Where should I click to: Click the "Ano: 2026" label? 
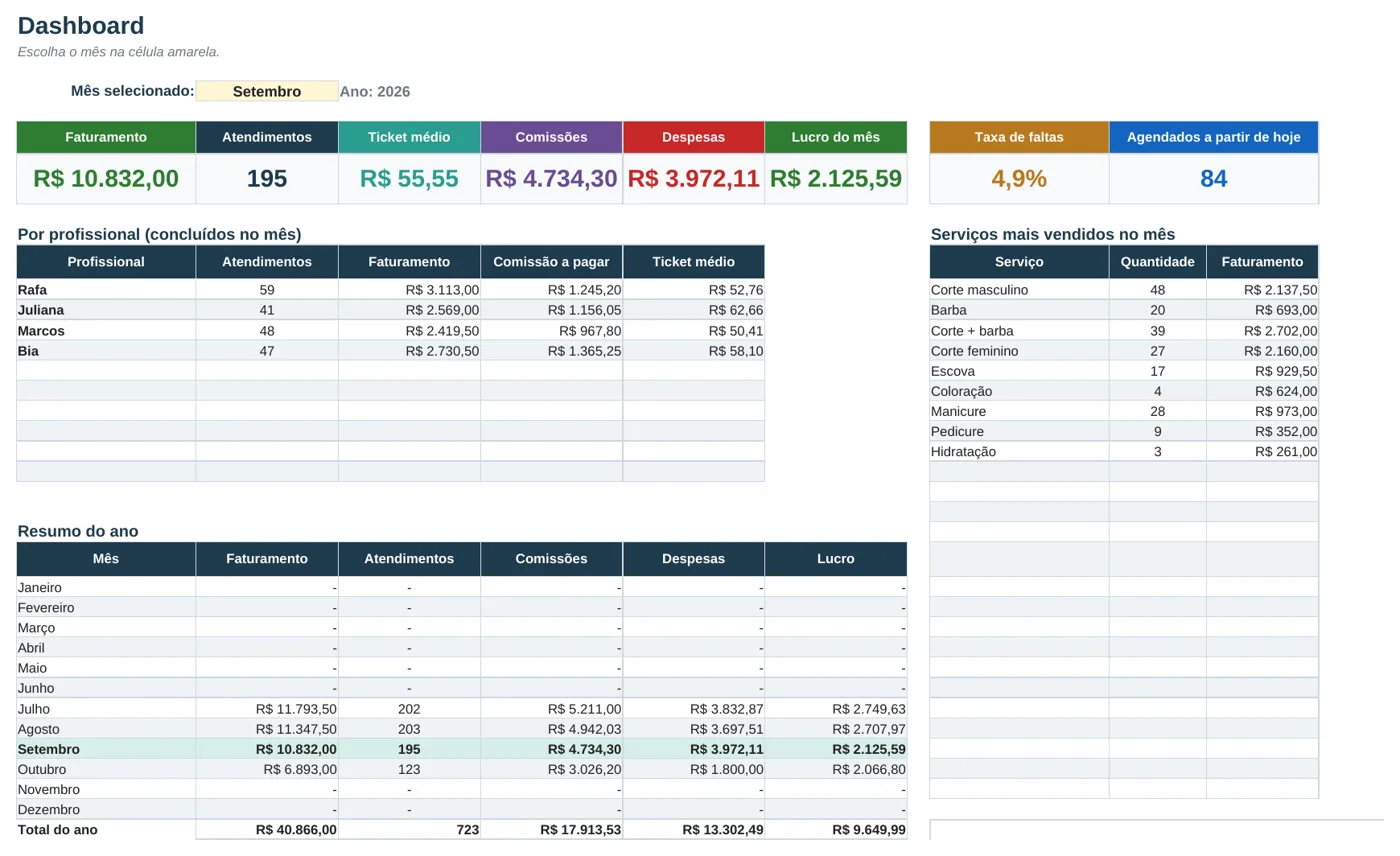[375, 91]
